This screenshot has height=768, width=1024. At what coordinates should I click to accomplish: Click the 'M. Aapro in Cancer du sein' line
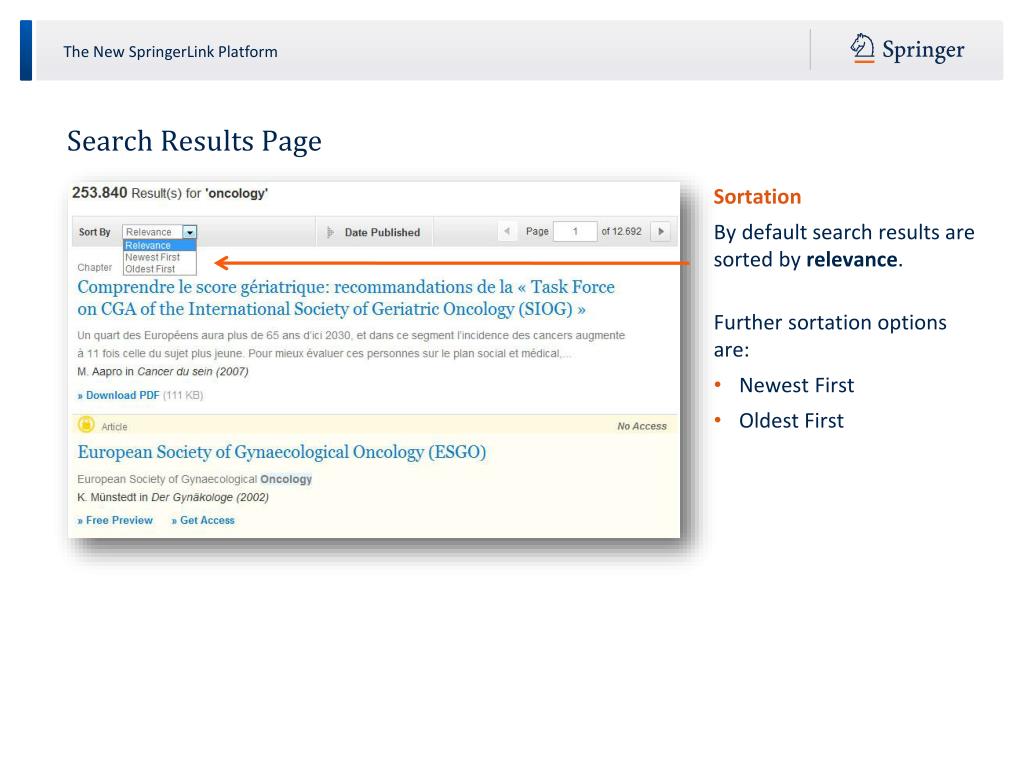point(163,372)
